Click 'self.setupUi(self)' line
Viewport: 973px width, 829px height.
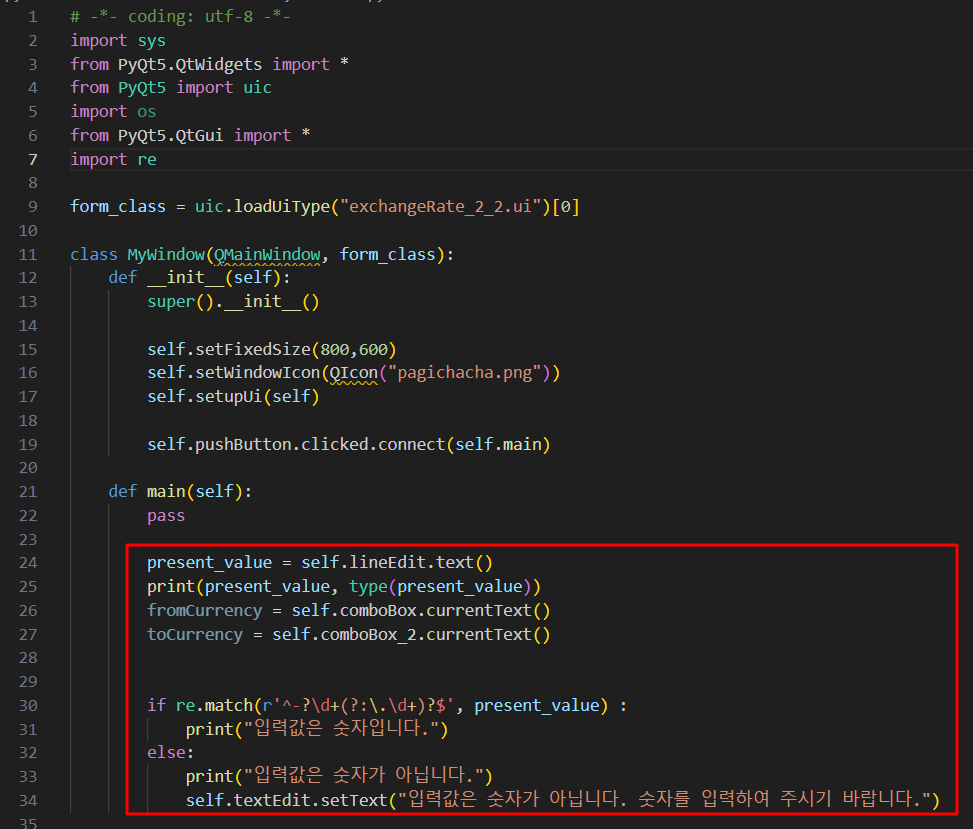pyautogui.click(x=233, y=397)
